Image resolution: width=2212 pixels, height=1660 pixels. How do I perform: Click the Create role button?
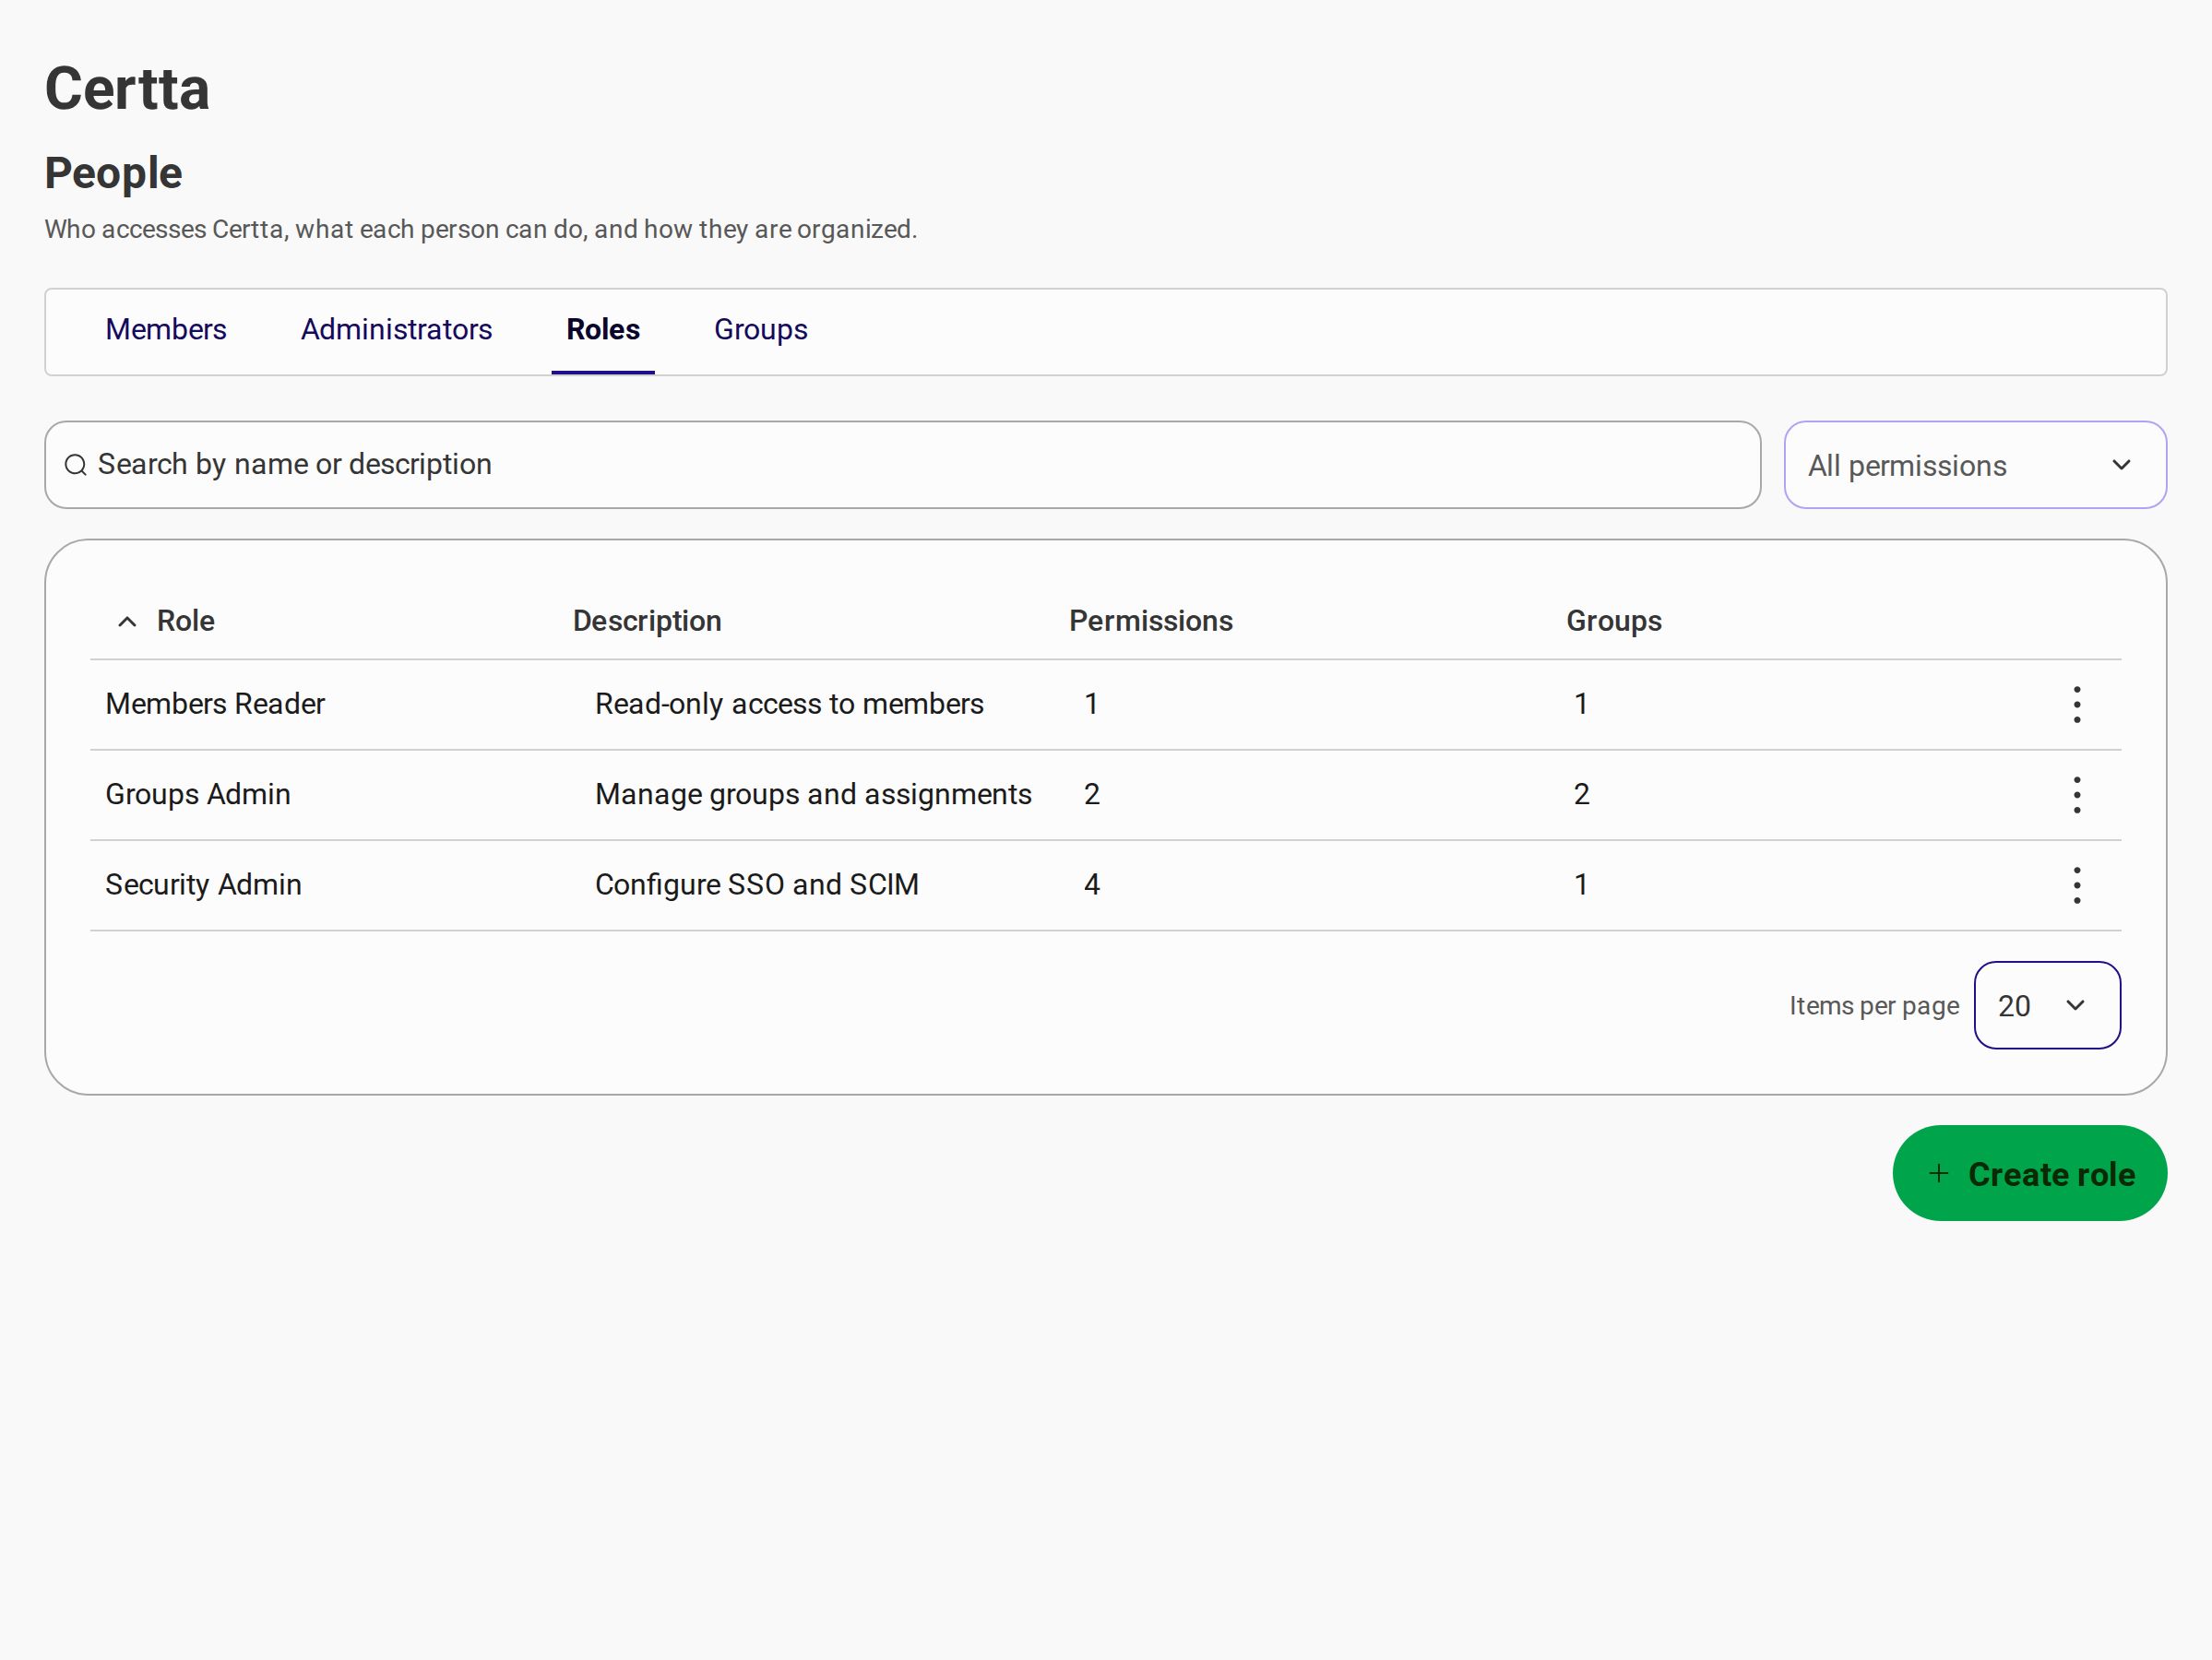pyautogui.click(x=2030, y=1173)
